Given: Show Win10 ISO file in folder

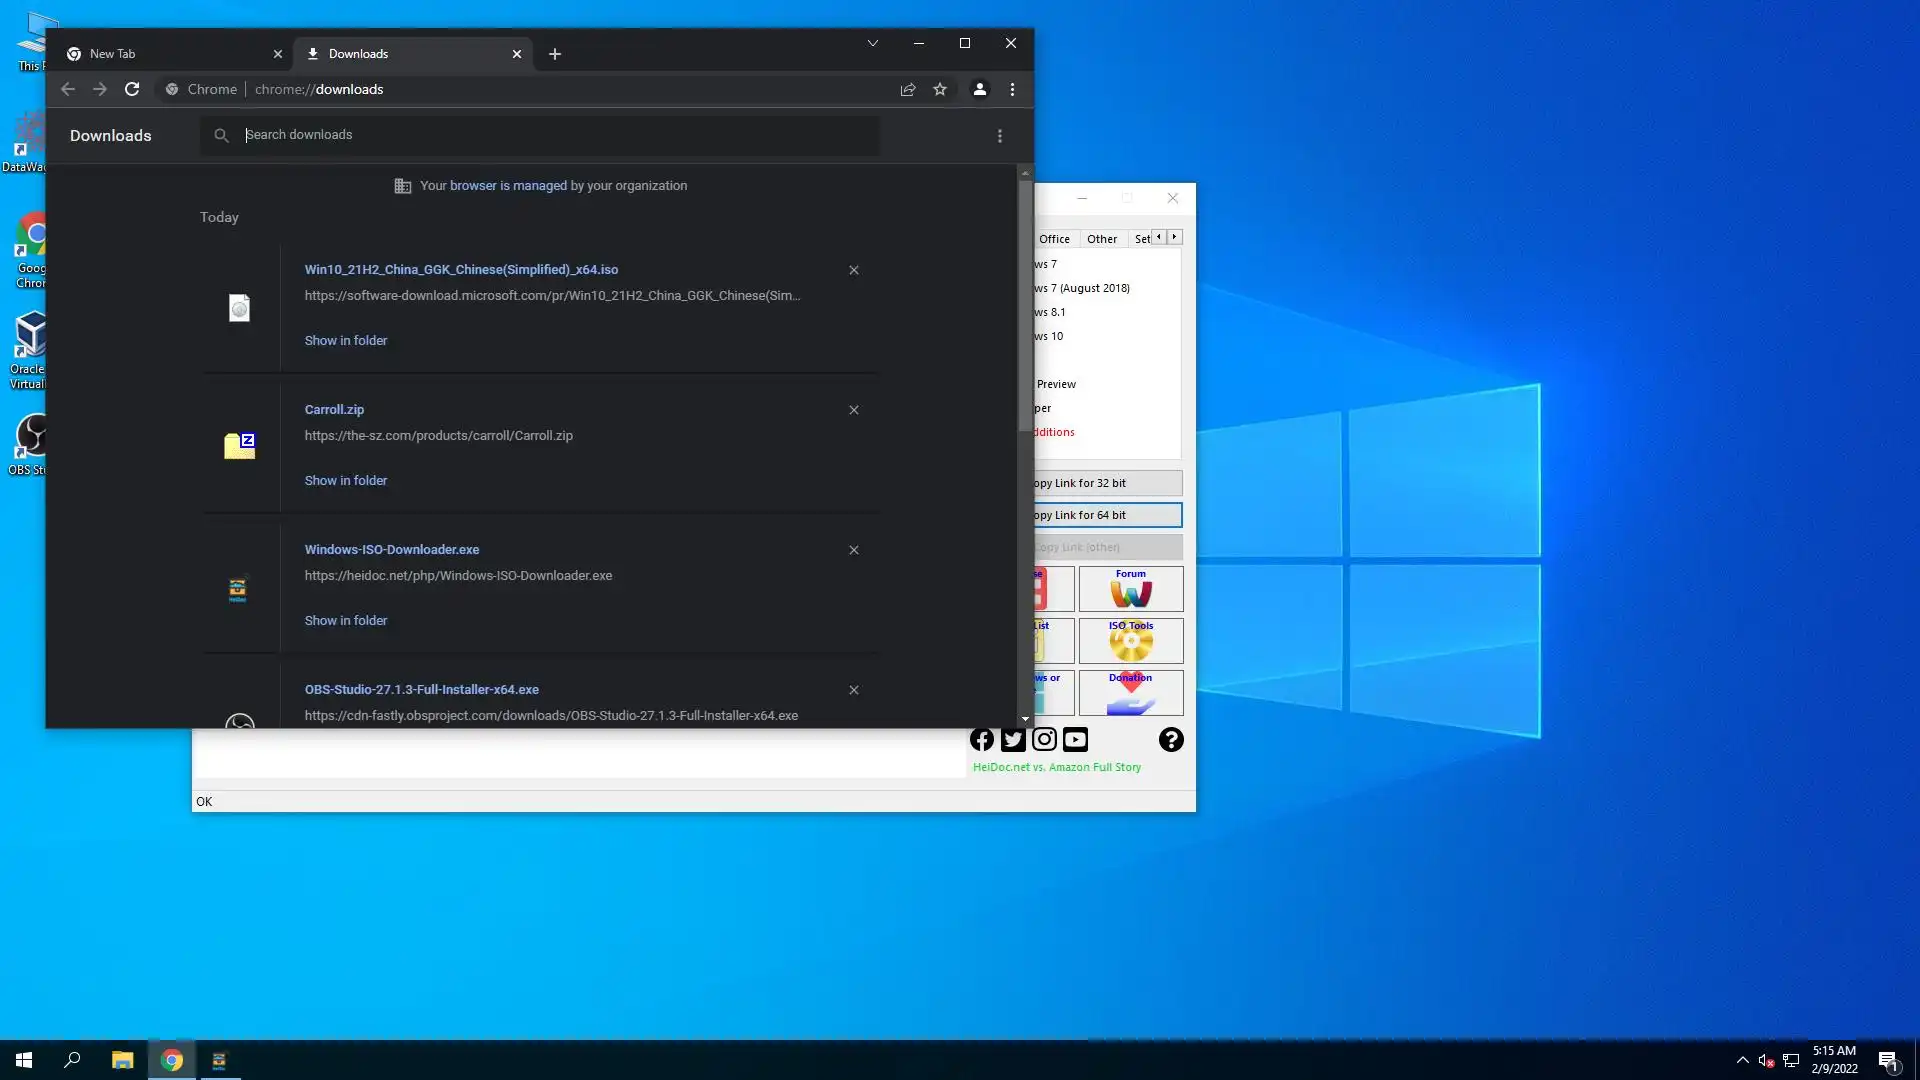Looking at the screenshot, I should (x=346, y=341).
